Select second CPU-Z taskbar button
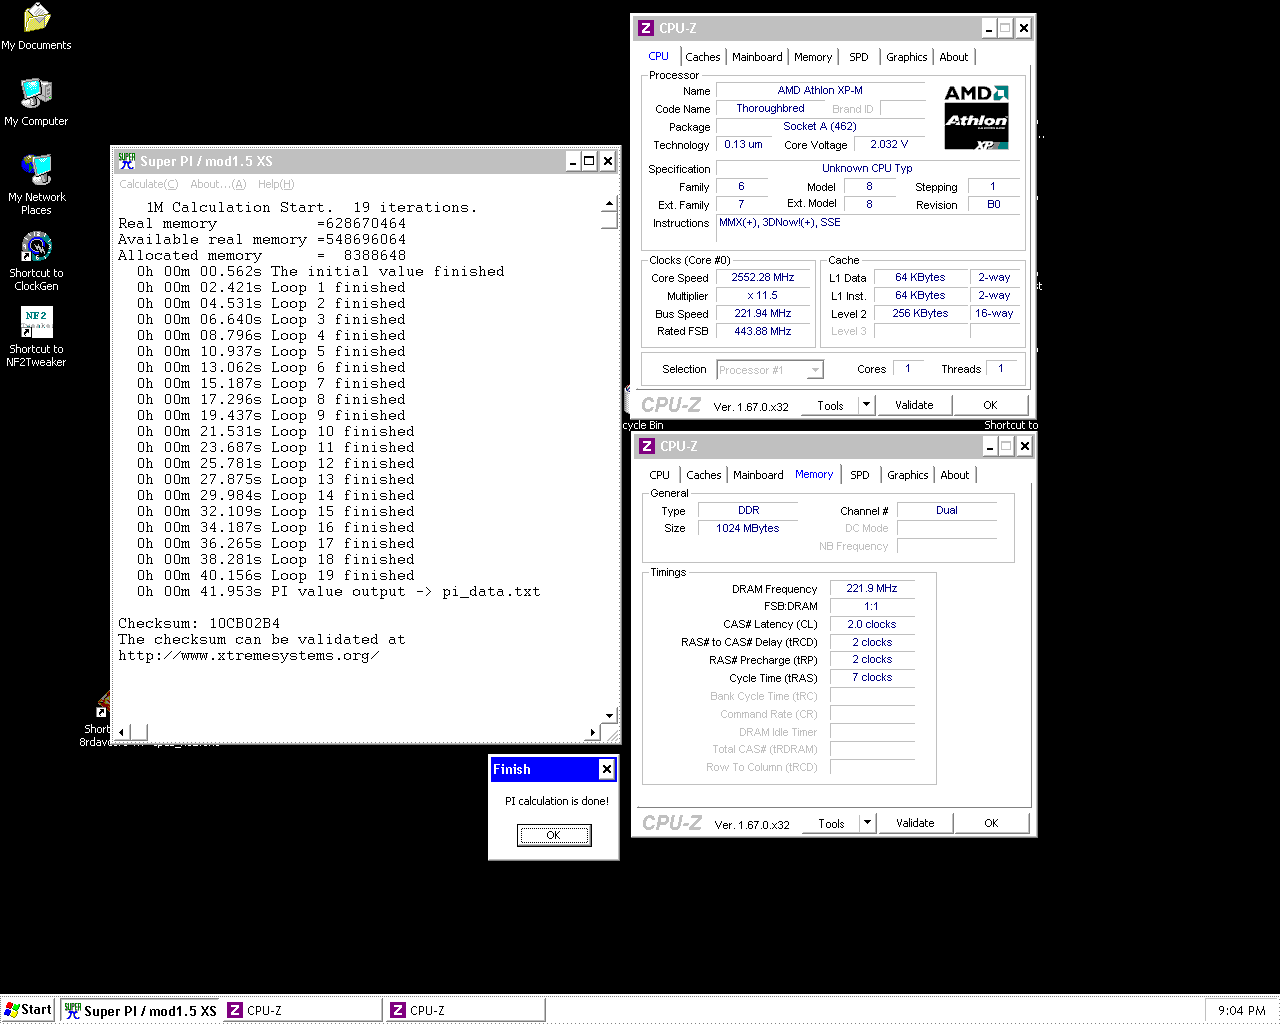Viewport: 1280px width, 1024px height. [465, 1010]
